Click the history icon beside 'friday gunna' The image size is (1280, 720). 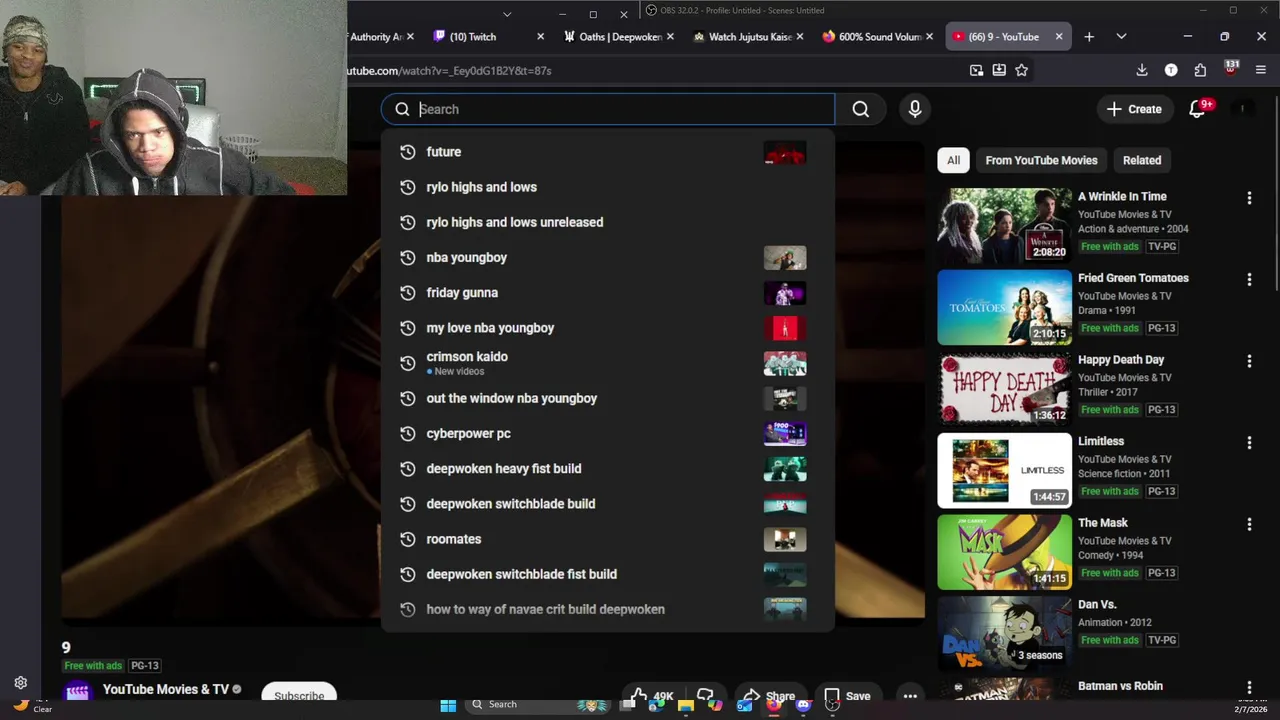(x=407, y=293)
